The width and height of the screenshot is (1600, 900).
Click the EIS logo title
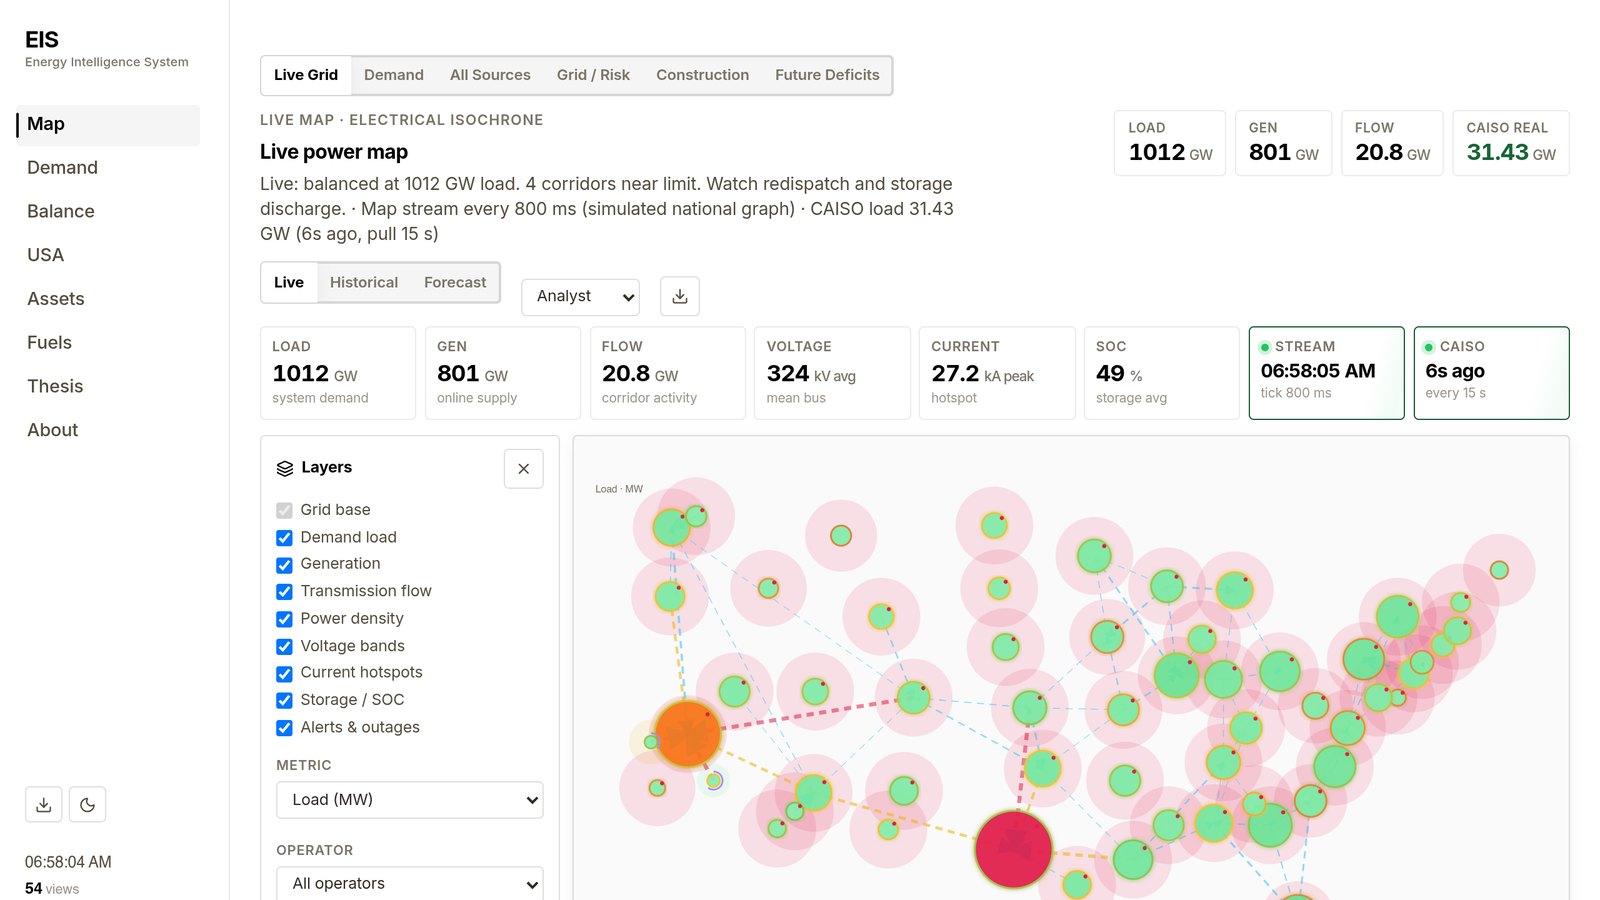tap(42, 40)
